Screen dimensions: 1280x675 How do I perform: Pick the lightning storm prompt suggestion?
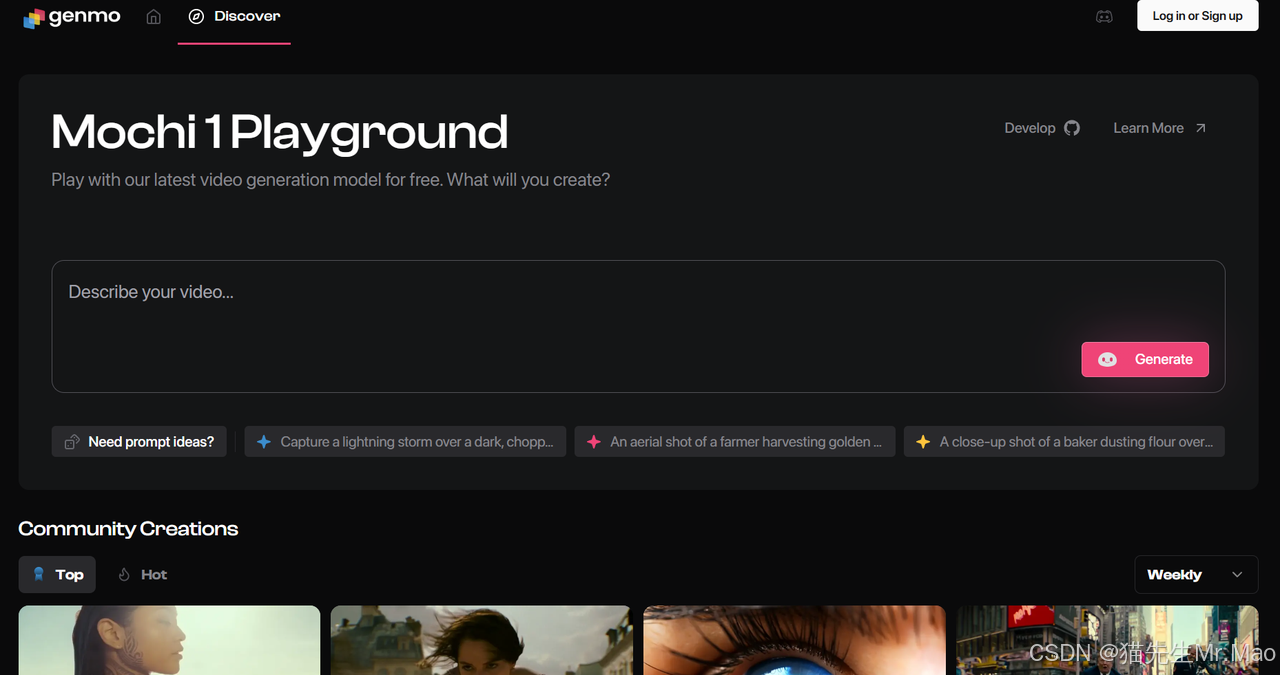click(405, 442)
